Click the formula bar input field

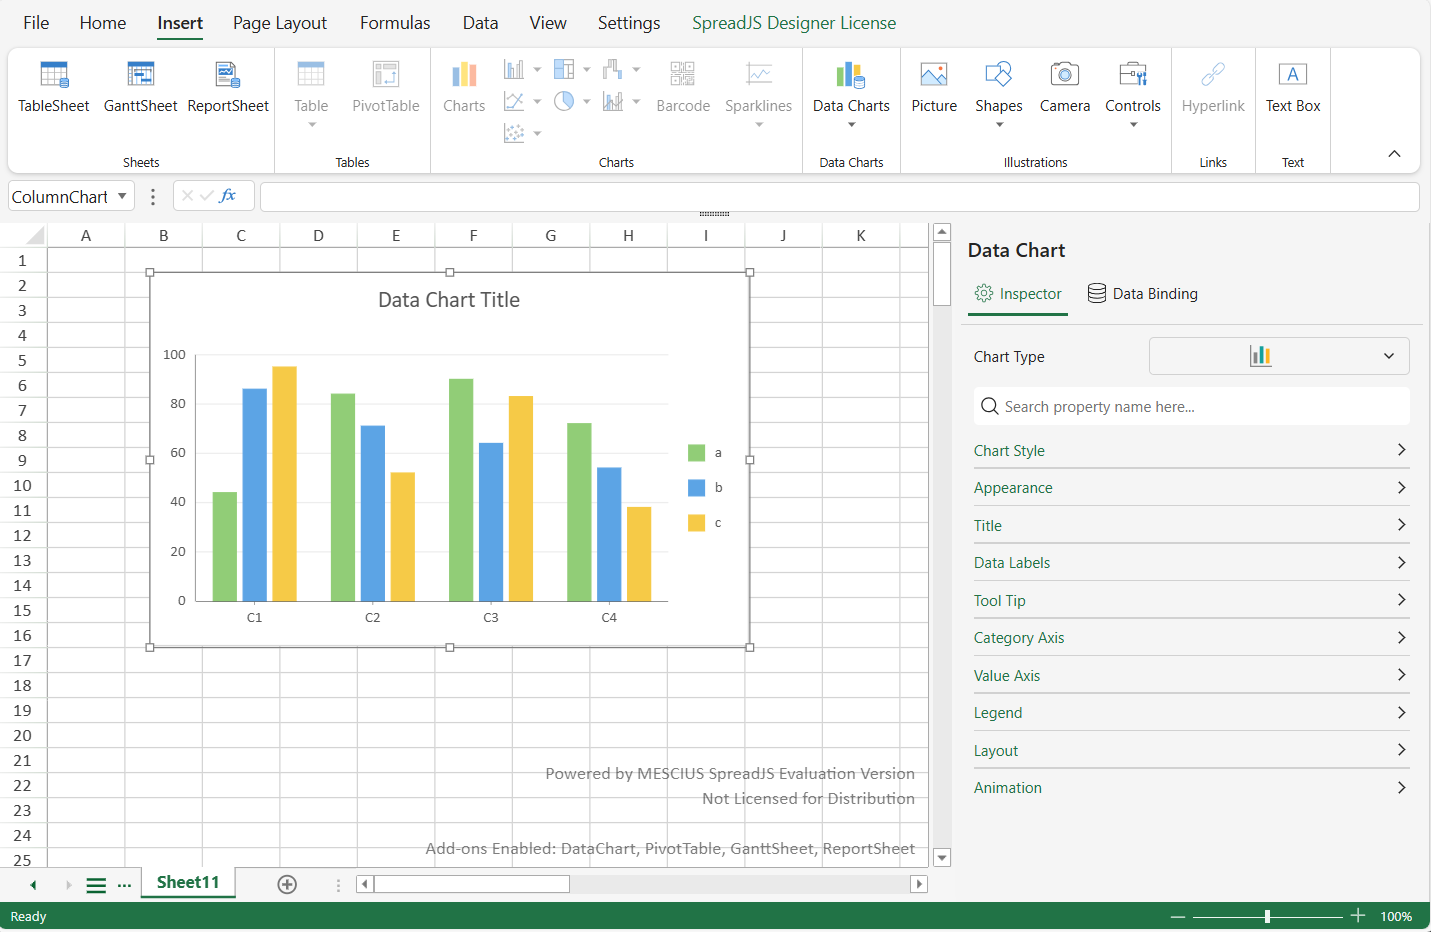click(840, 197)
